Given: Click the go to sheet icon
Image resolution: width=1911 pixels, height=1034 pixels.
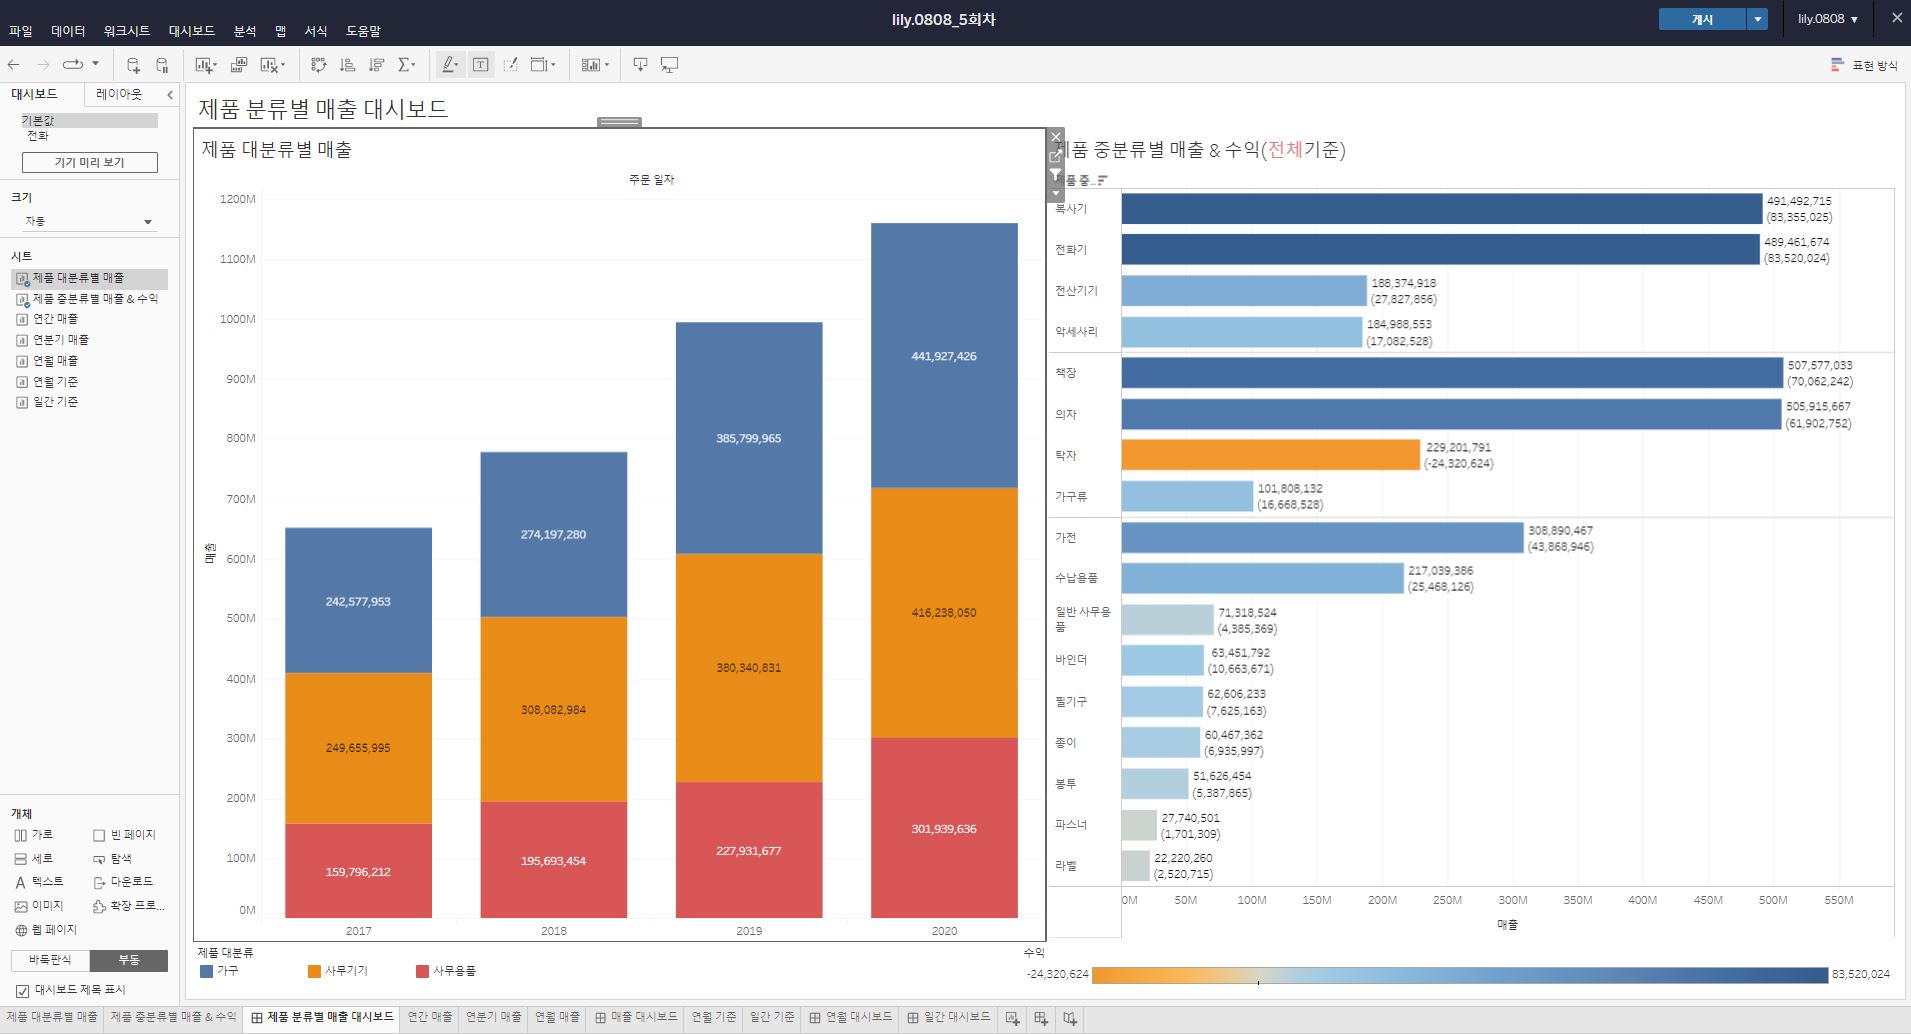Looking at the screenshot, I should tap(1055, 156).
